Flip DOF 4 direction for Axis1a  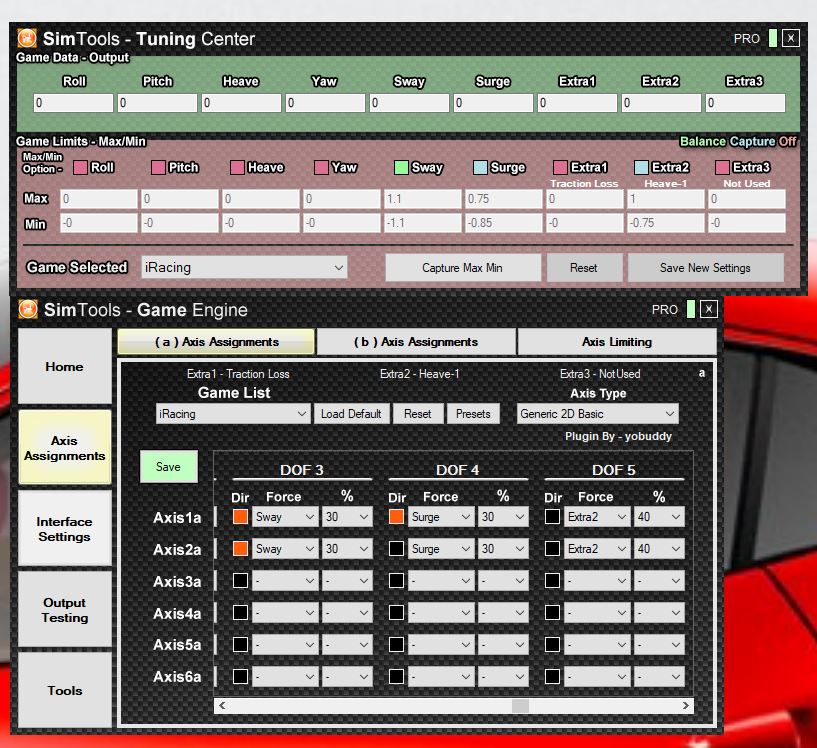[397, 517]
